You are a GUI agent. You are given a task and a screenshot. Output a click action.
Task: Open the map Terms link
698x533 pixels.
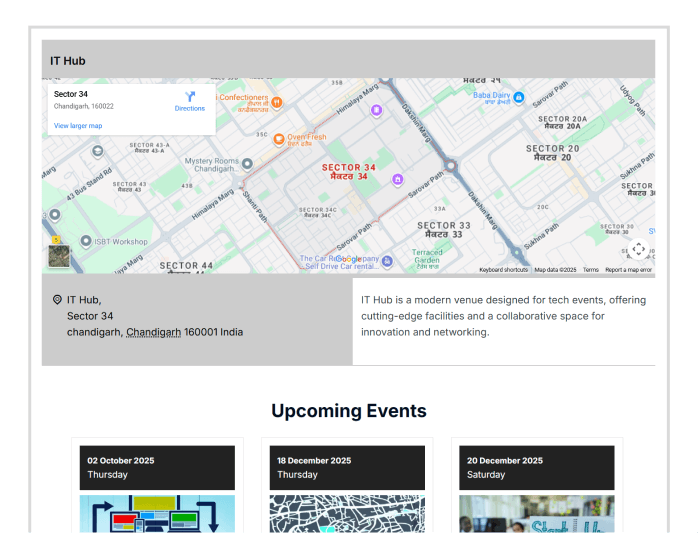591,270
